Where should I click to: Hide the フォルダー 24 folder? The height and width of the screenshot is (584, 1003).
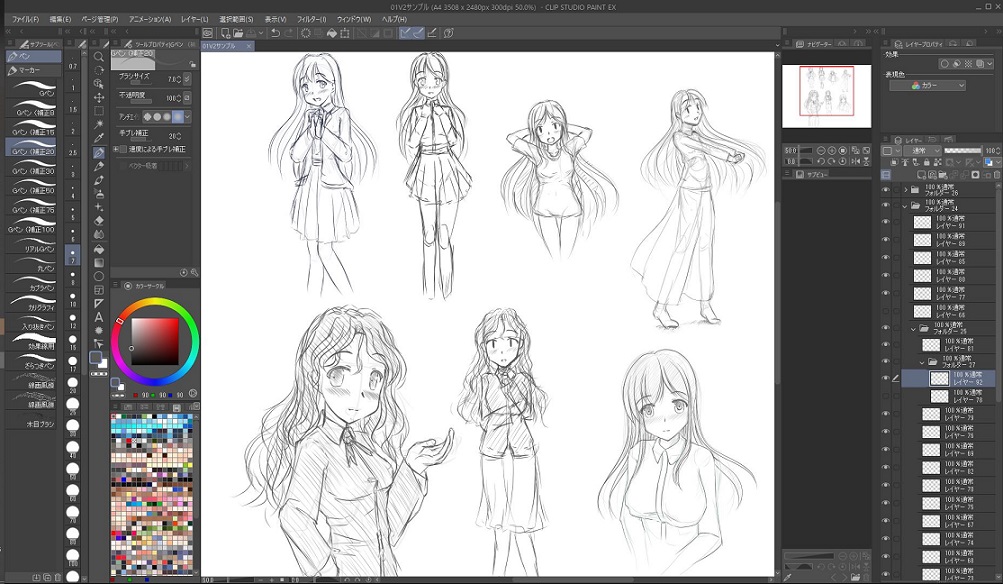pos(885,206)
